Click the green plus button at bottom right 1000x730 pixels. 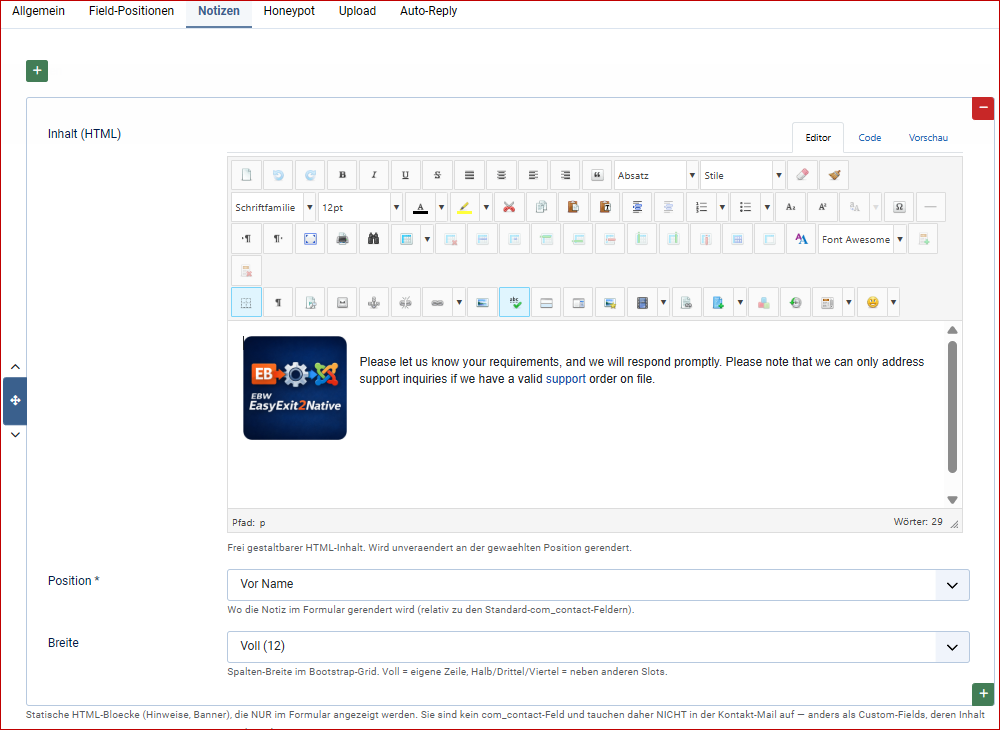pos(983,694)
